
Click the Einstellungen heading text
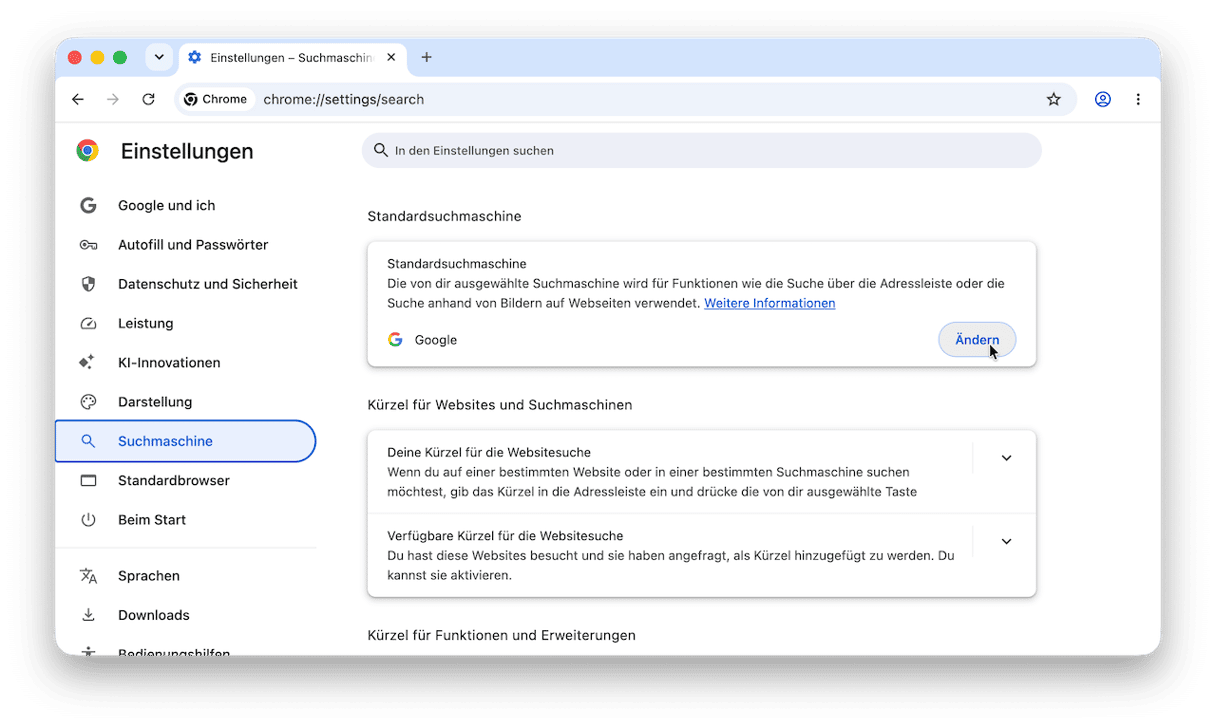[x=187, y=151]
